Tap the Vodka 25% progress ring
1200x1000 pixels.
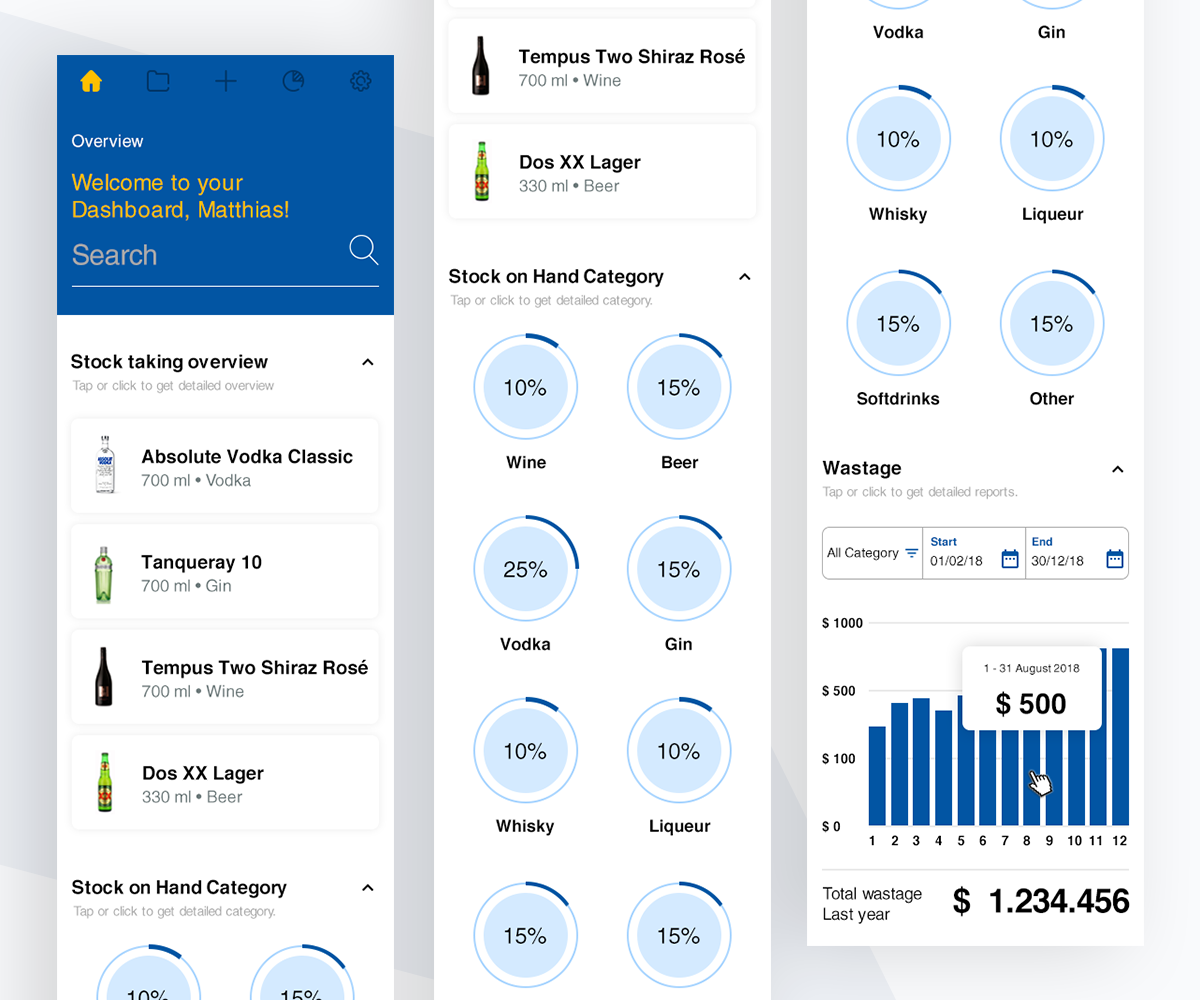point(525,568)
